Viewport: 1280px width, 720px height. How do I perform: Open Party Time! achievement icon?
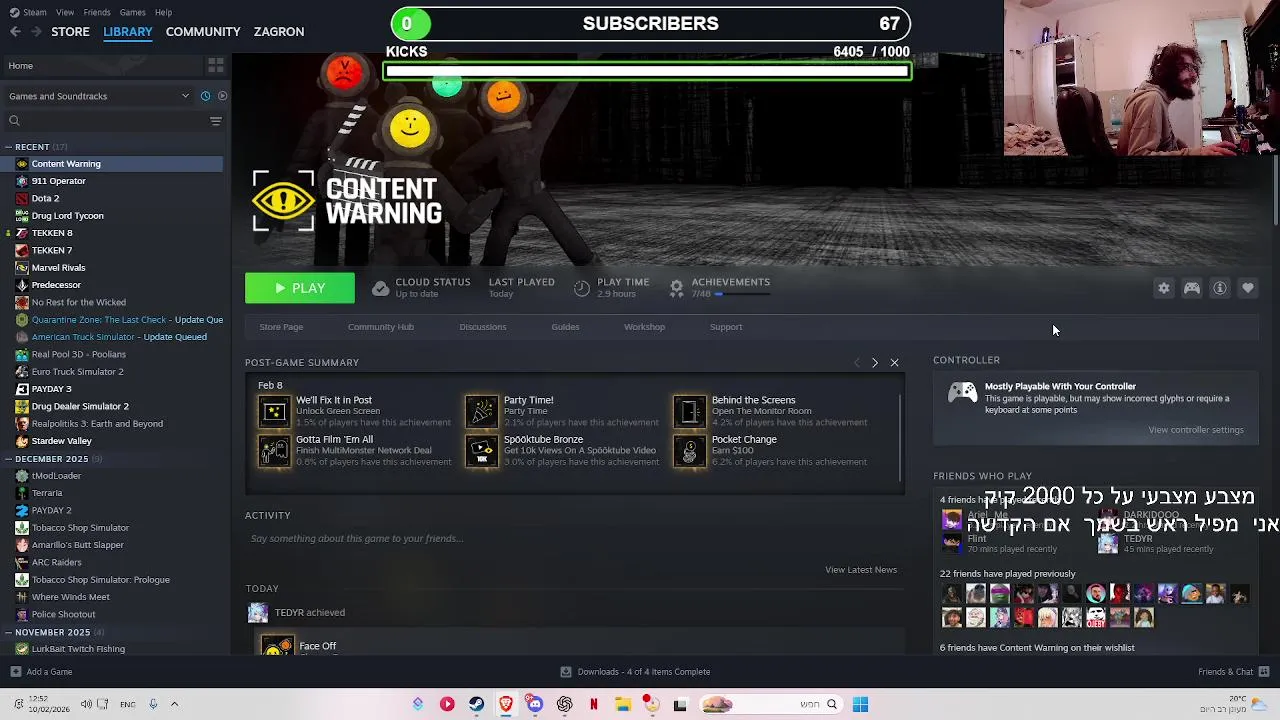pyautogui.click(x=481, y=411)
